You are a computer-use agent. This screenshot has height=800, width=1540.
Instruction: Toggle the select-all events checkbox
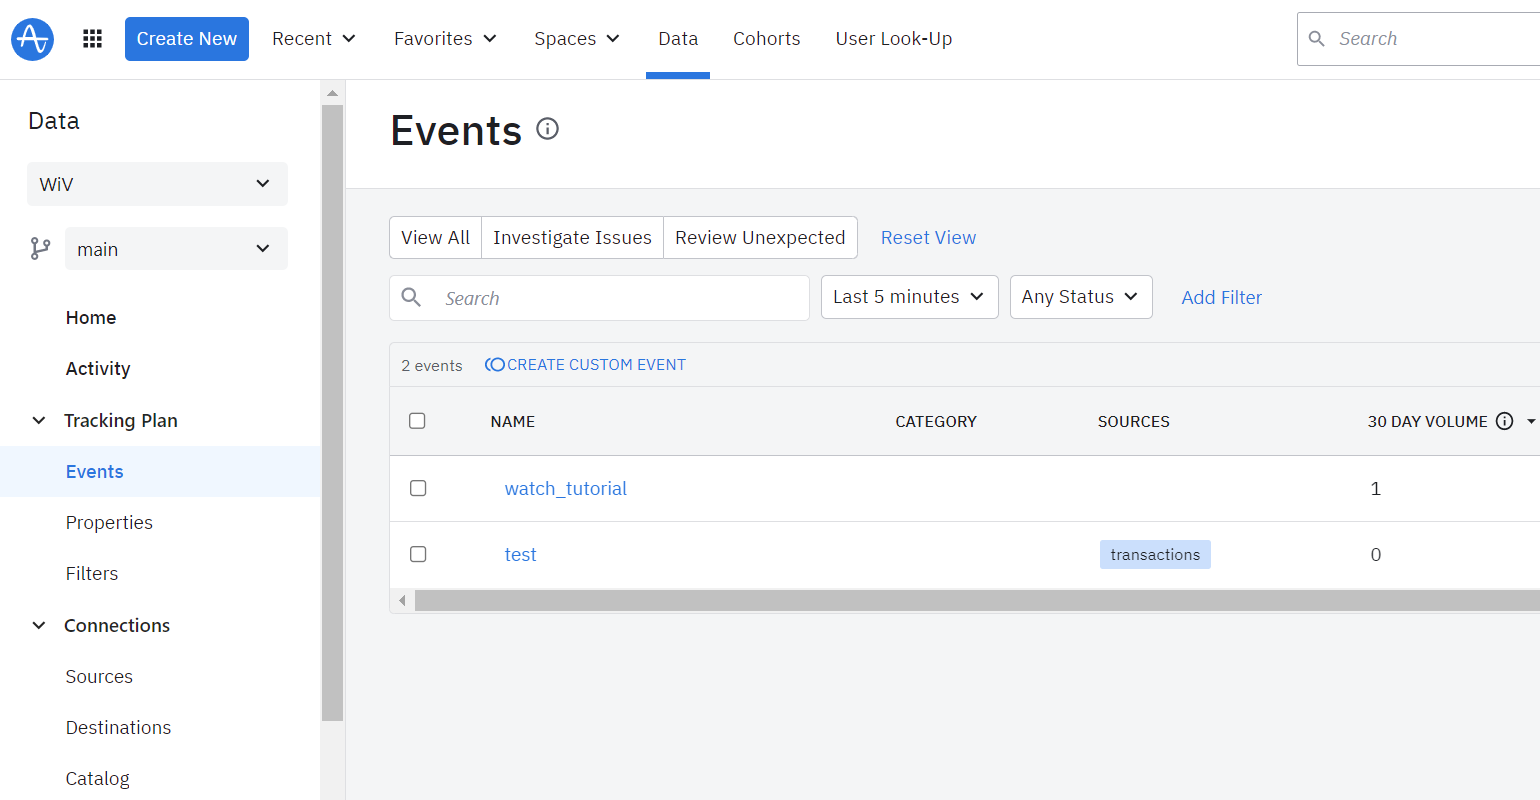418,421
